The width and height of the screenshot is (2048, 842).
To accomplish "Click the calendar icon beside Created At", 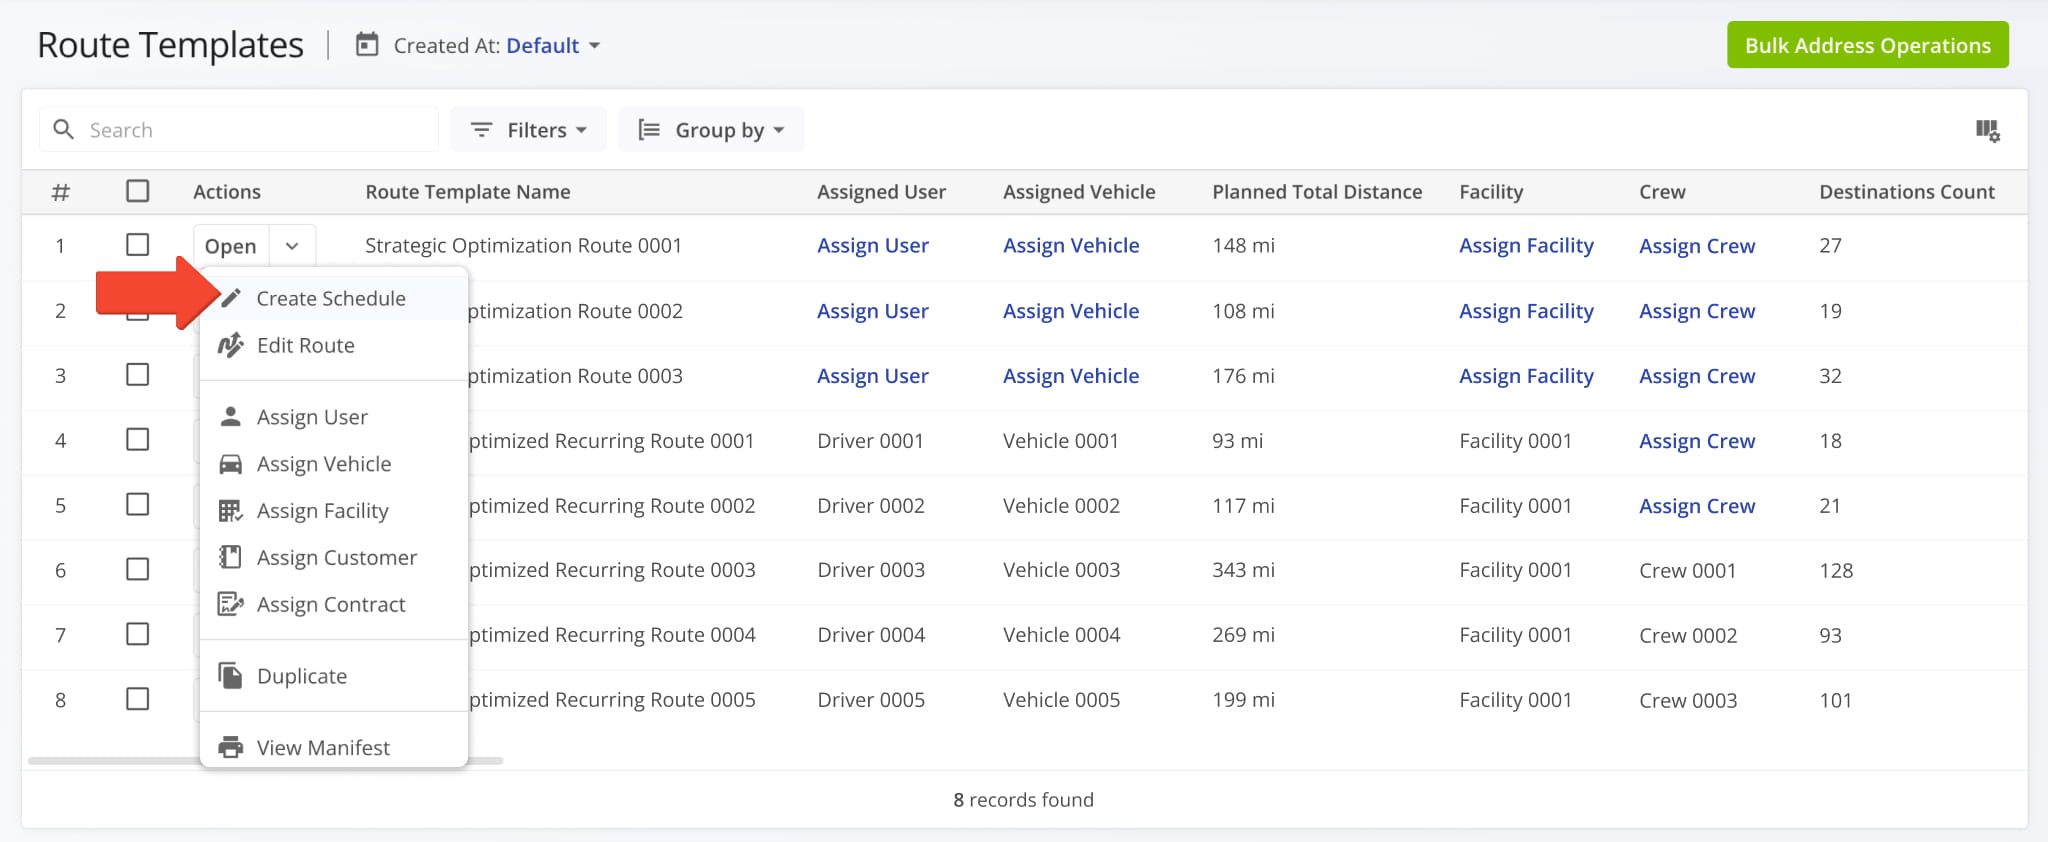I will click(367, 45).
